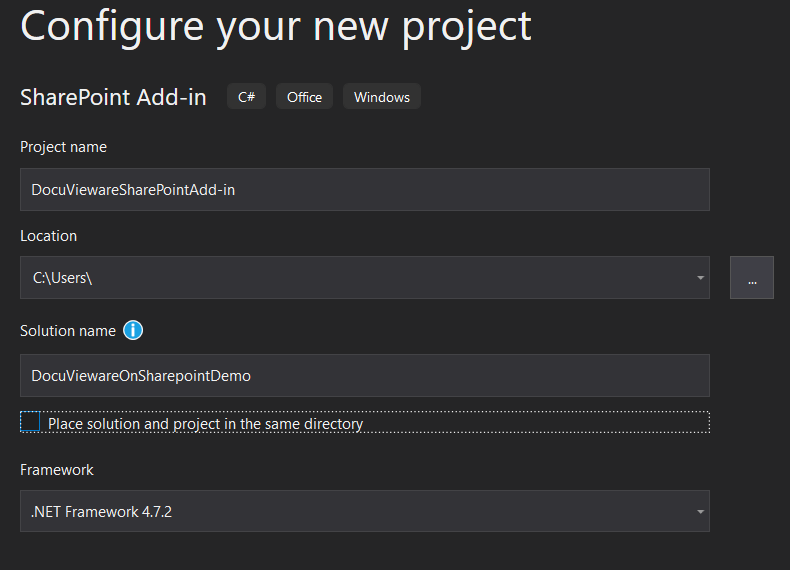Click the Project name label
Viewport: 790px width, 570px height.
click(x=63, y=147)
